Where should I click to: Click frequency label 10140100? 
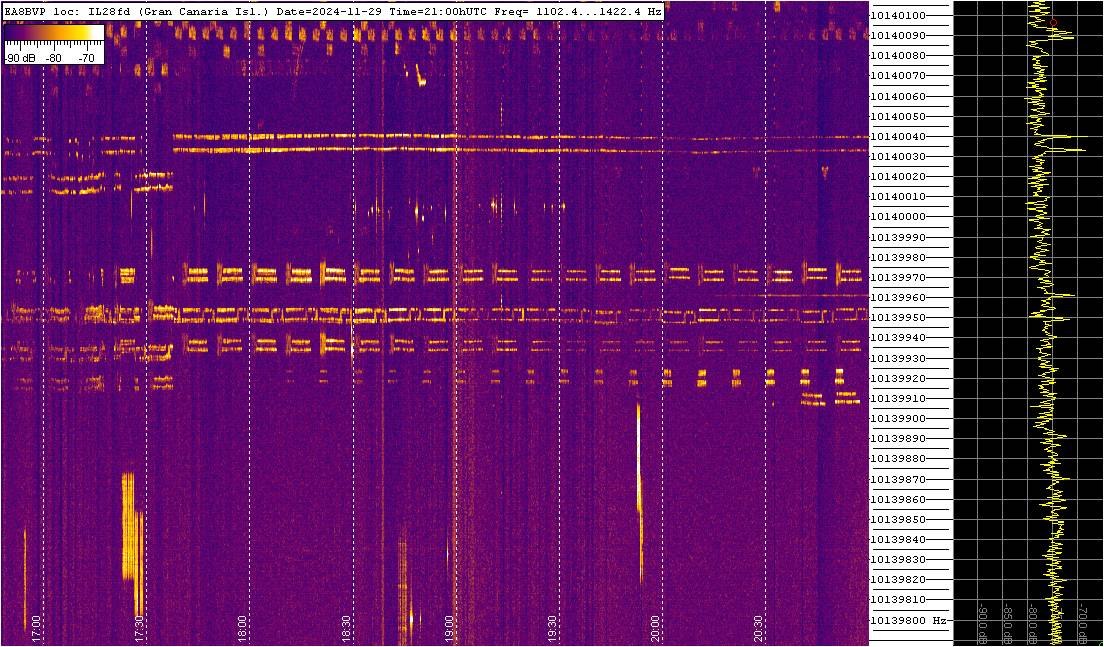(x=898, y=15)
